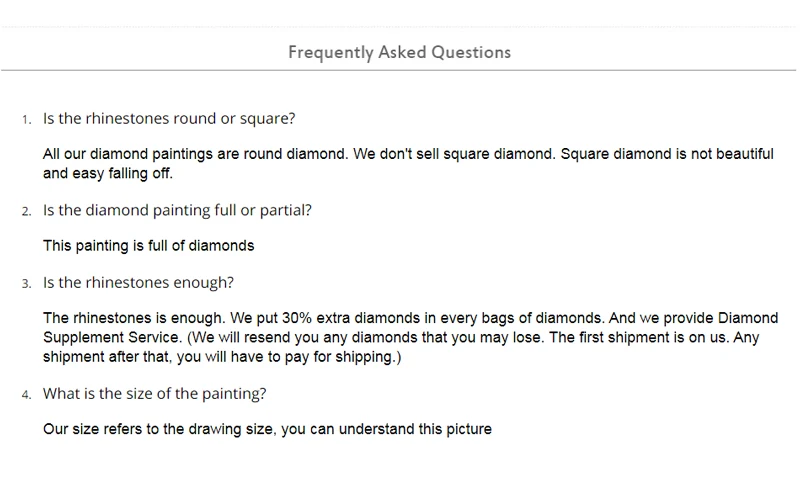
Task: Click the divider line below the heading
Action: point(399,70)
